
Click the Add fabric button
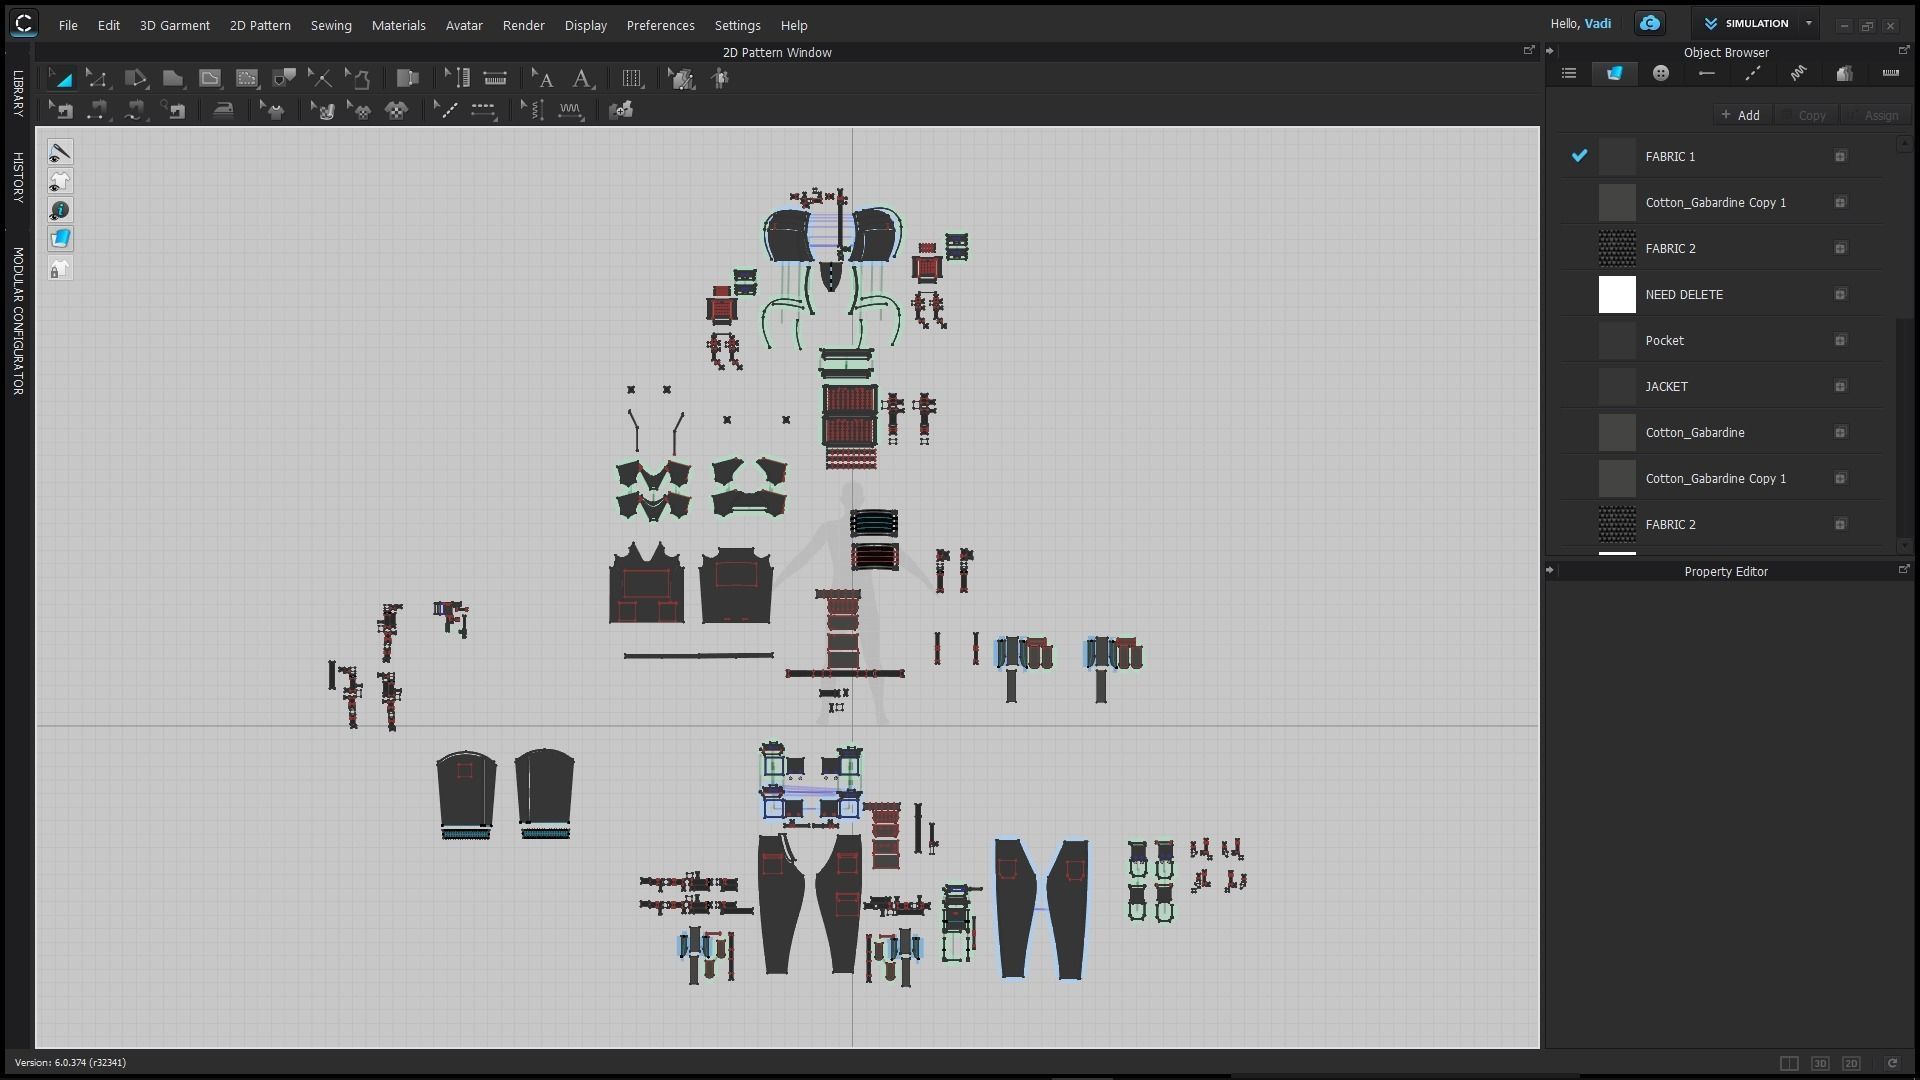click(1741, 115)
